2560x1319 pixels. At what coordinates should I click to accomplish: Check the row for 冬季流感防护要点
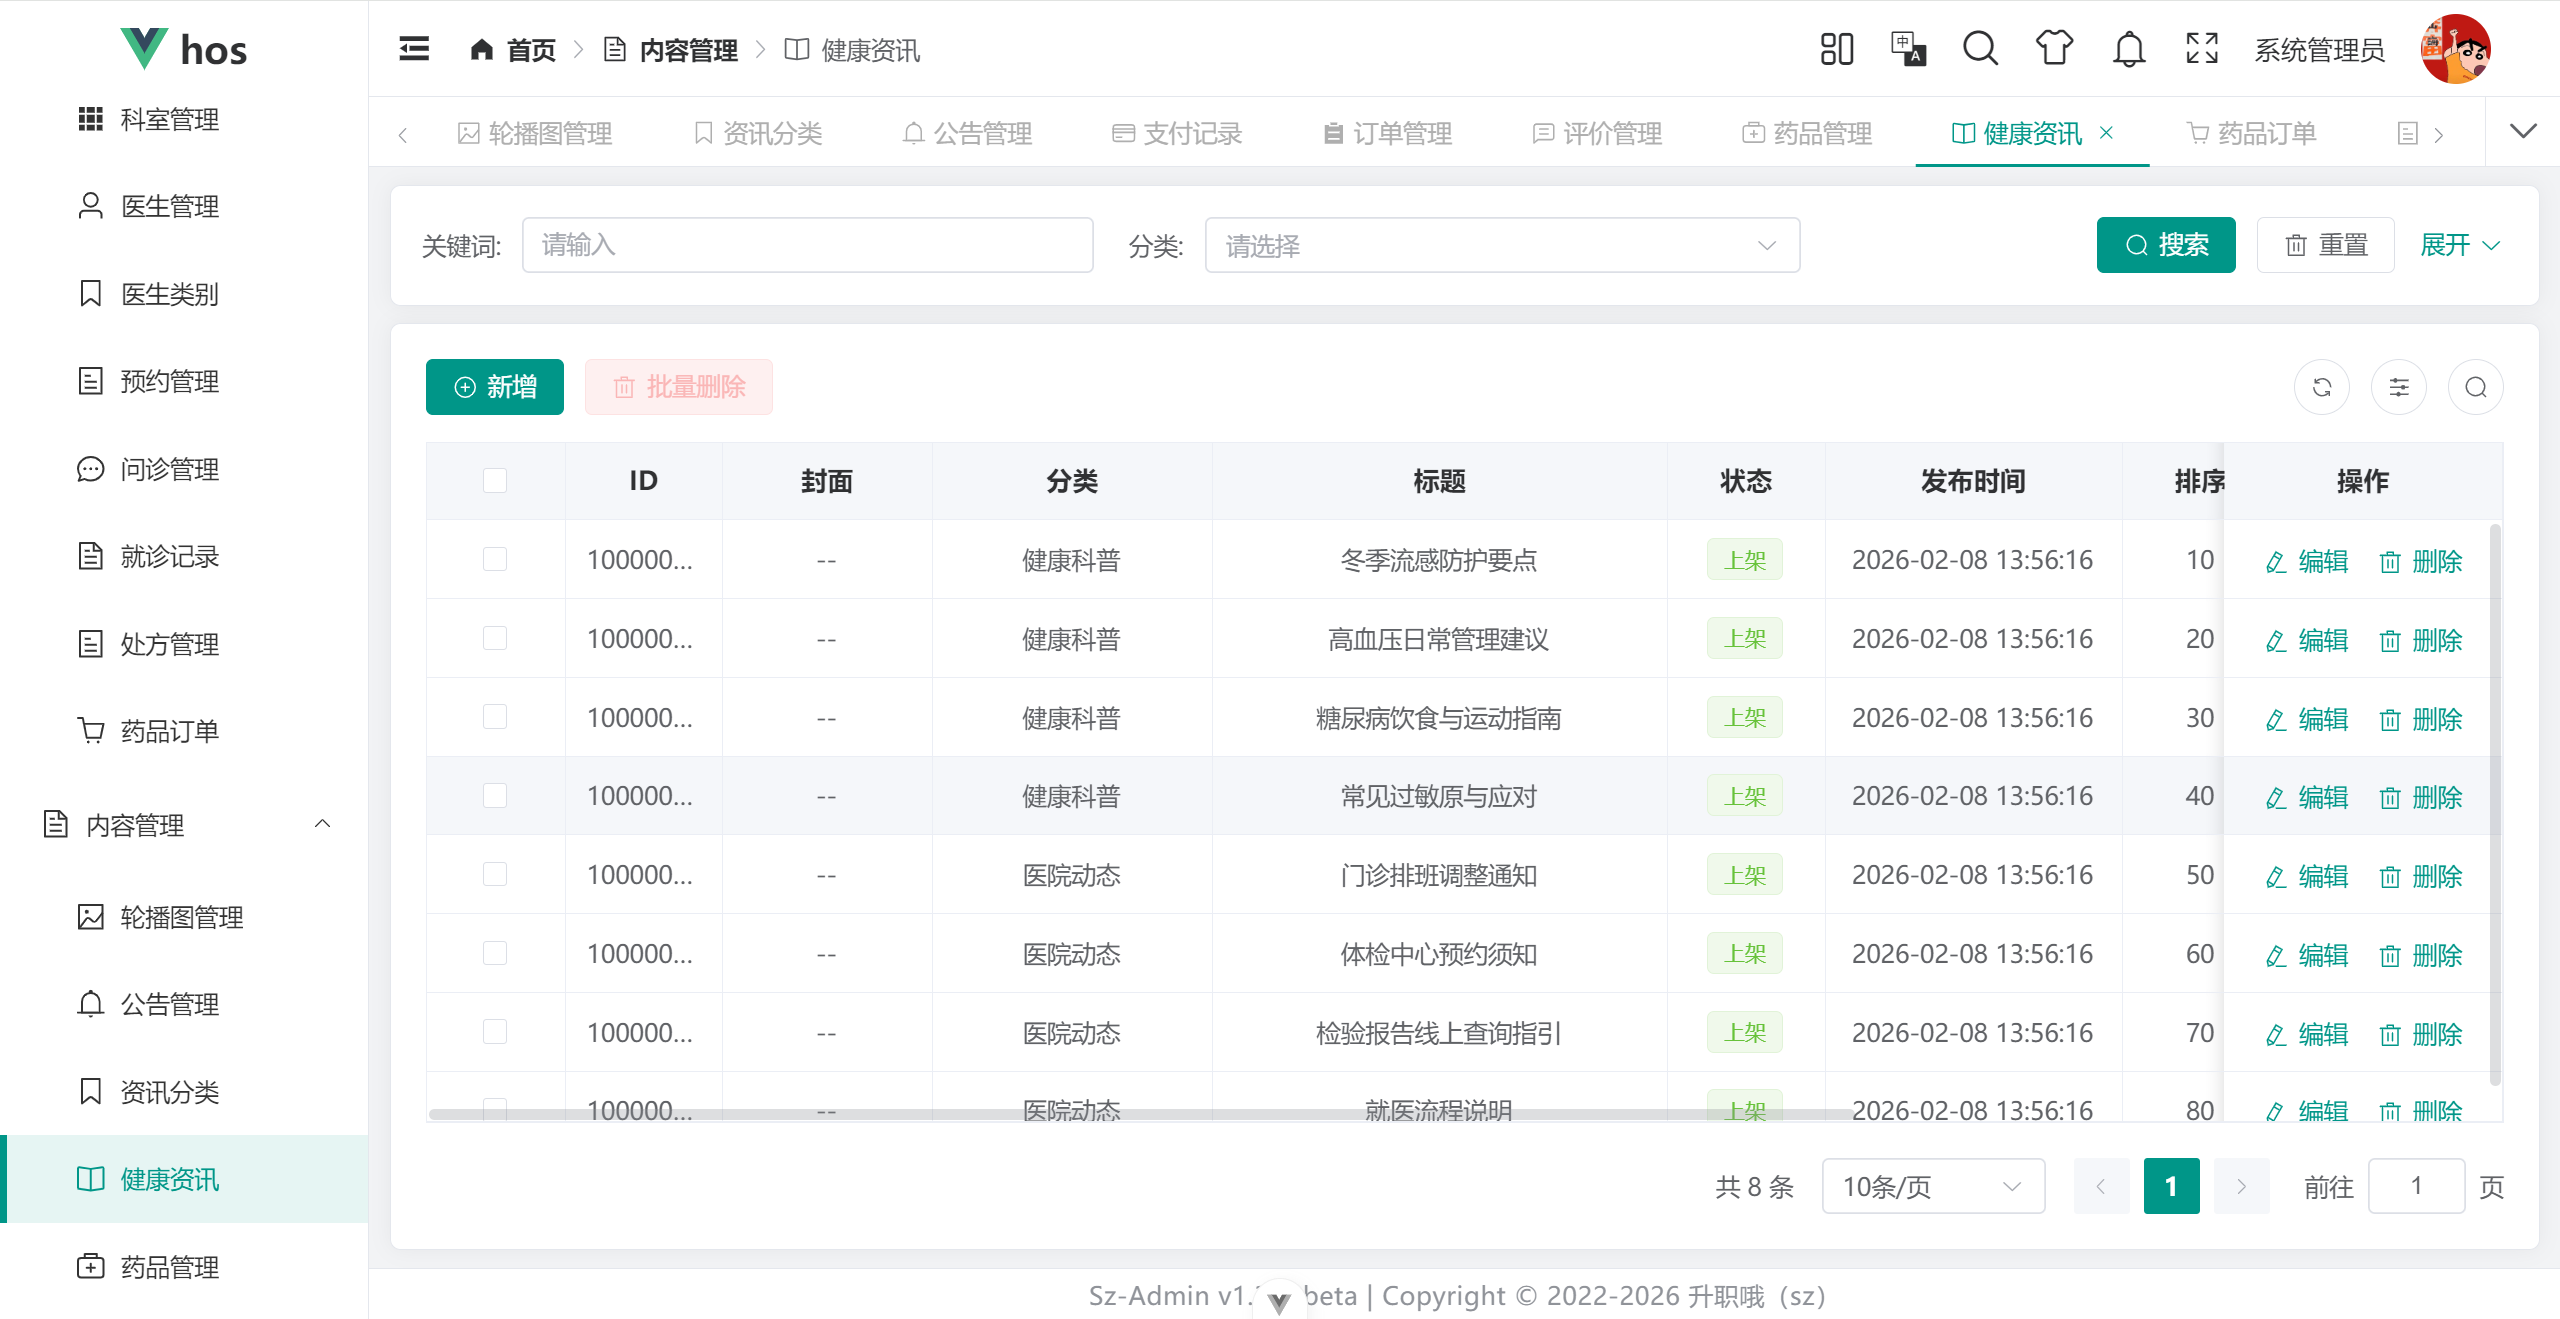[495, 559]
